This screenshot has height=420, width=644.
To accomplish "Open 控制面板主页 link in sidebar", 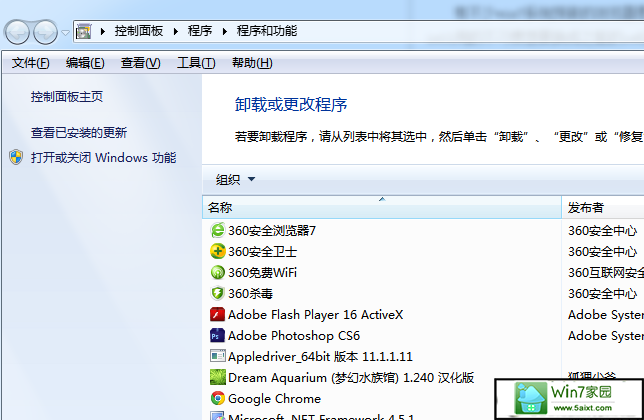I will coord(67,96).
